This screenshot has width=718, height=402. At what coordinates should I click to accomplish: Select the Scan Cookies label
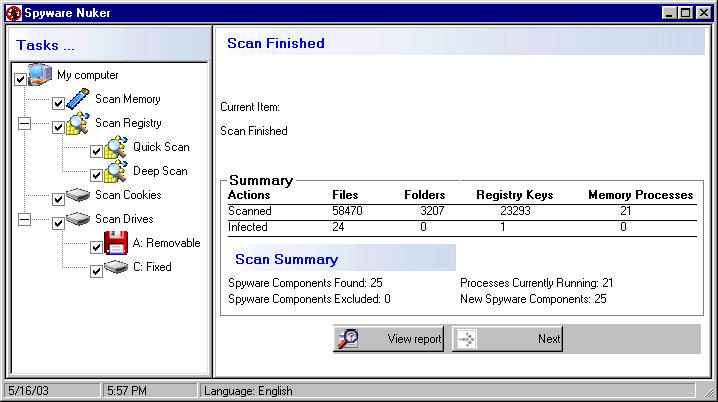click(x=128, y=195)
